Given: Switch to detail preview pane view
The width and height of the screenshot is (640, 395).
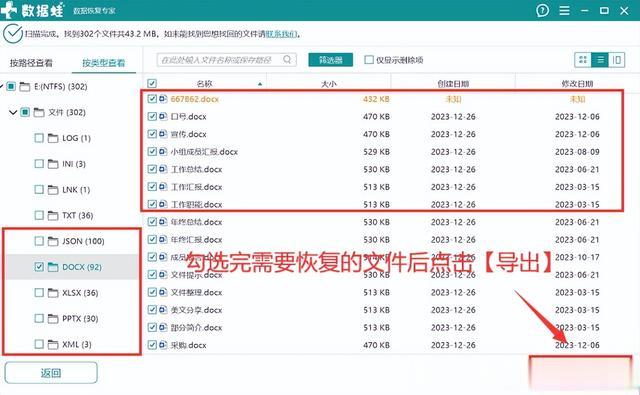Looking at the screenshot, I should click(x=617, y=60).
